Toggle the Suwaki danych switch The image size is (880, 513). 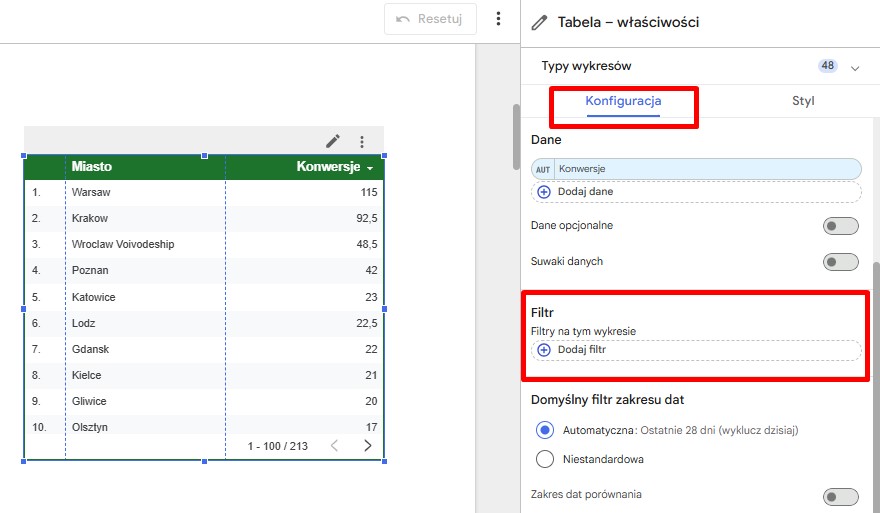[840, 262]
